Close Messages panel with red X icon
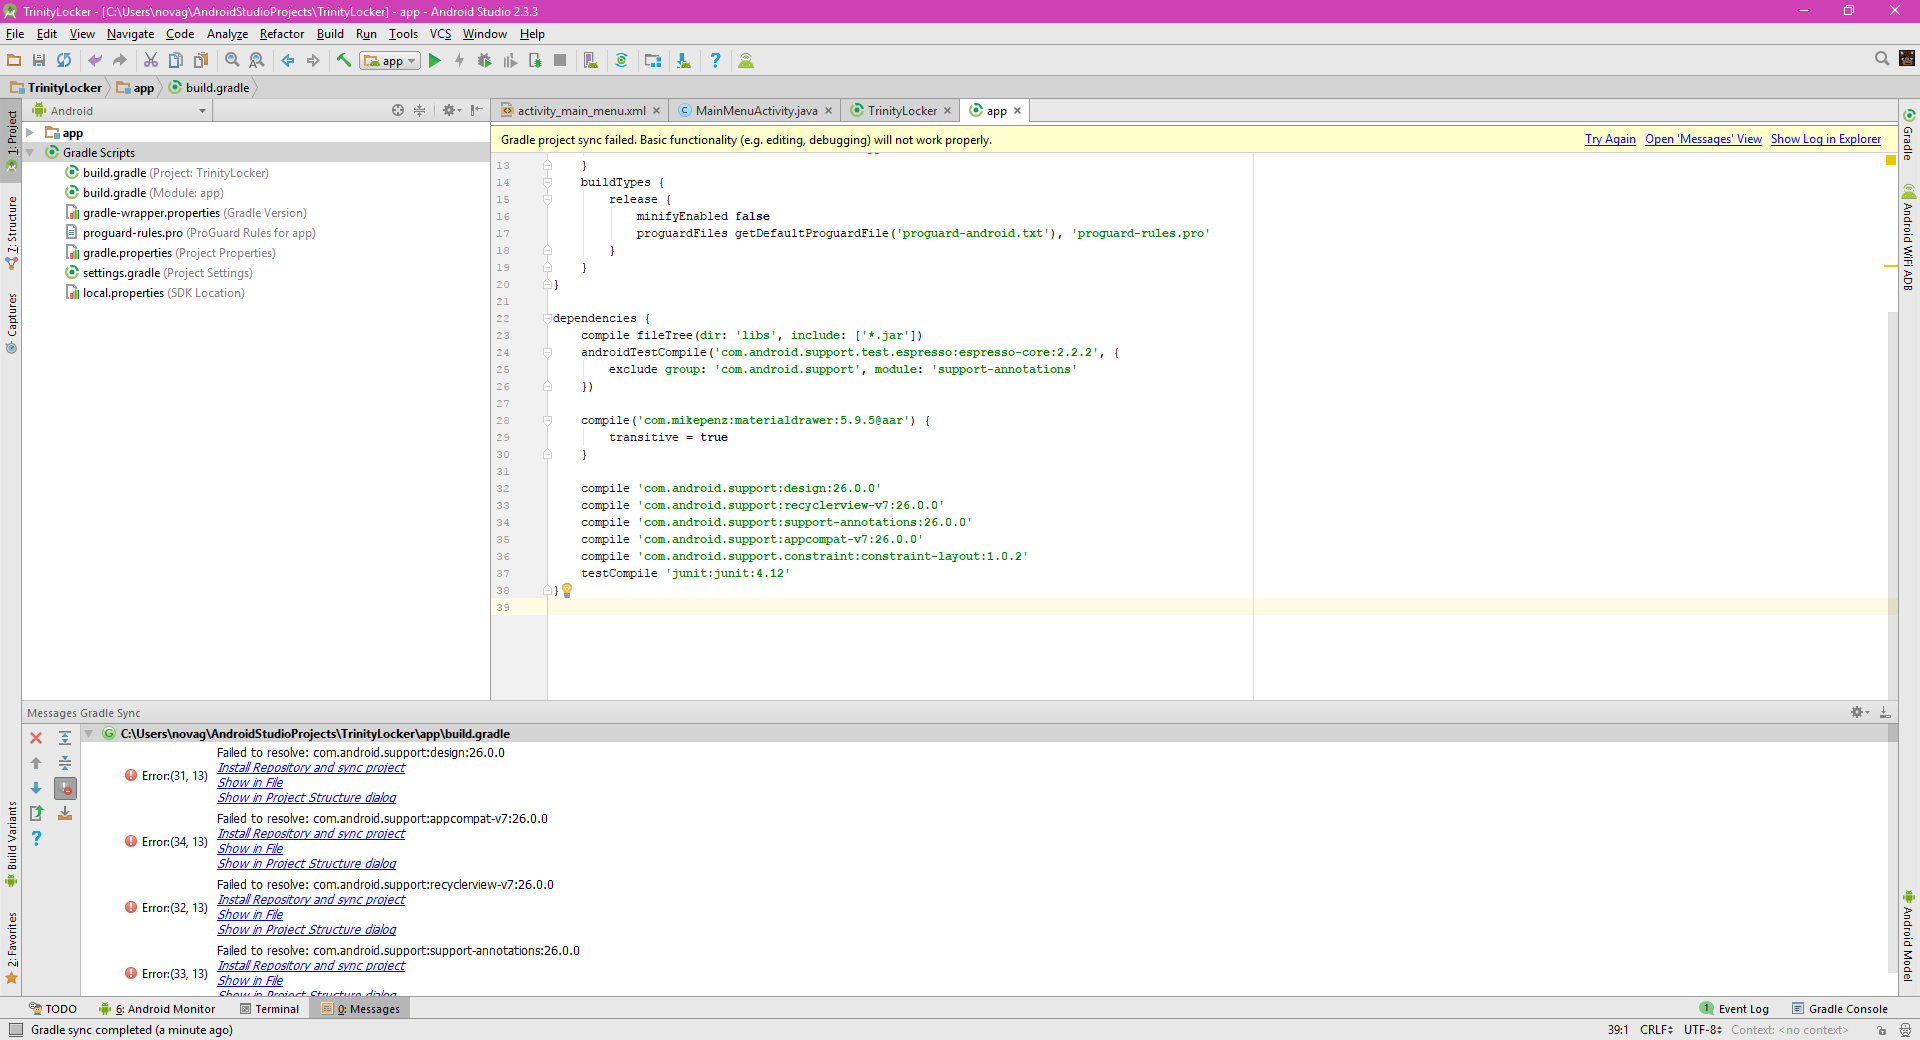Image resolution: width=1920 pixels, height=1040 pixels. (x=36, y=738)
